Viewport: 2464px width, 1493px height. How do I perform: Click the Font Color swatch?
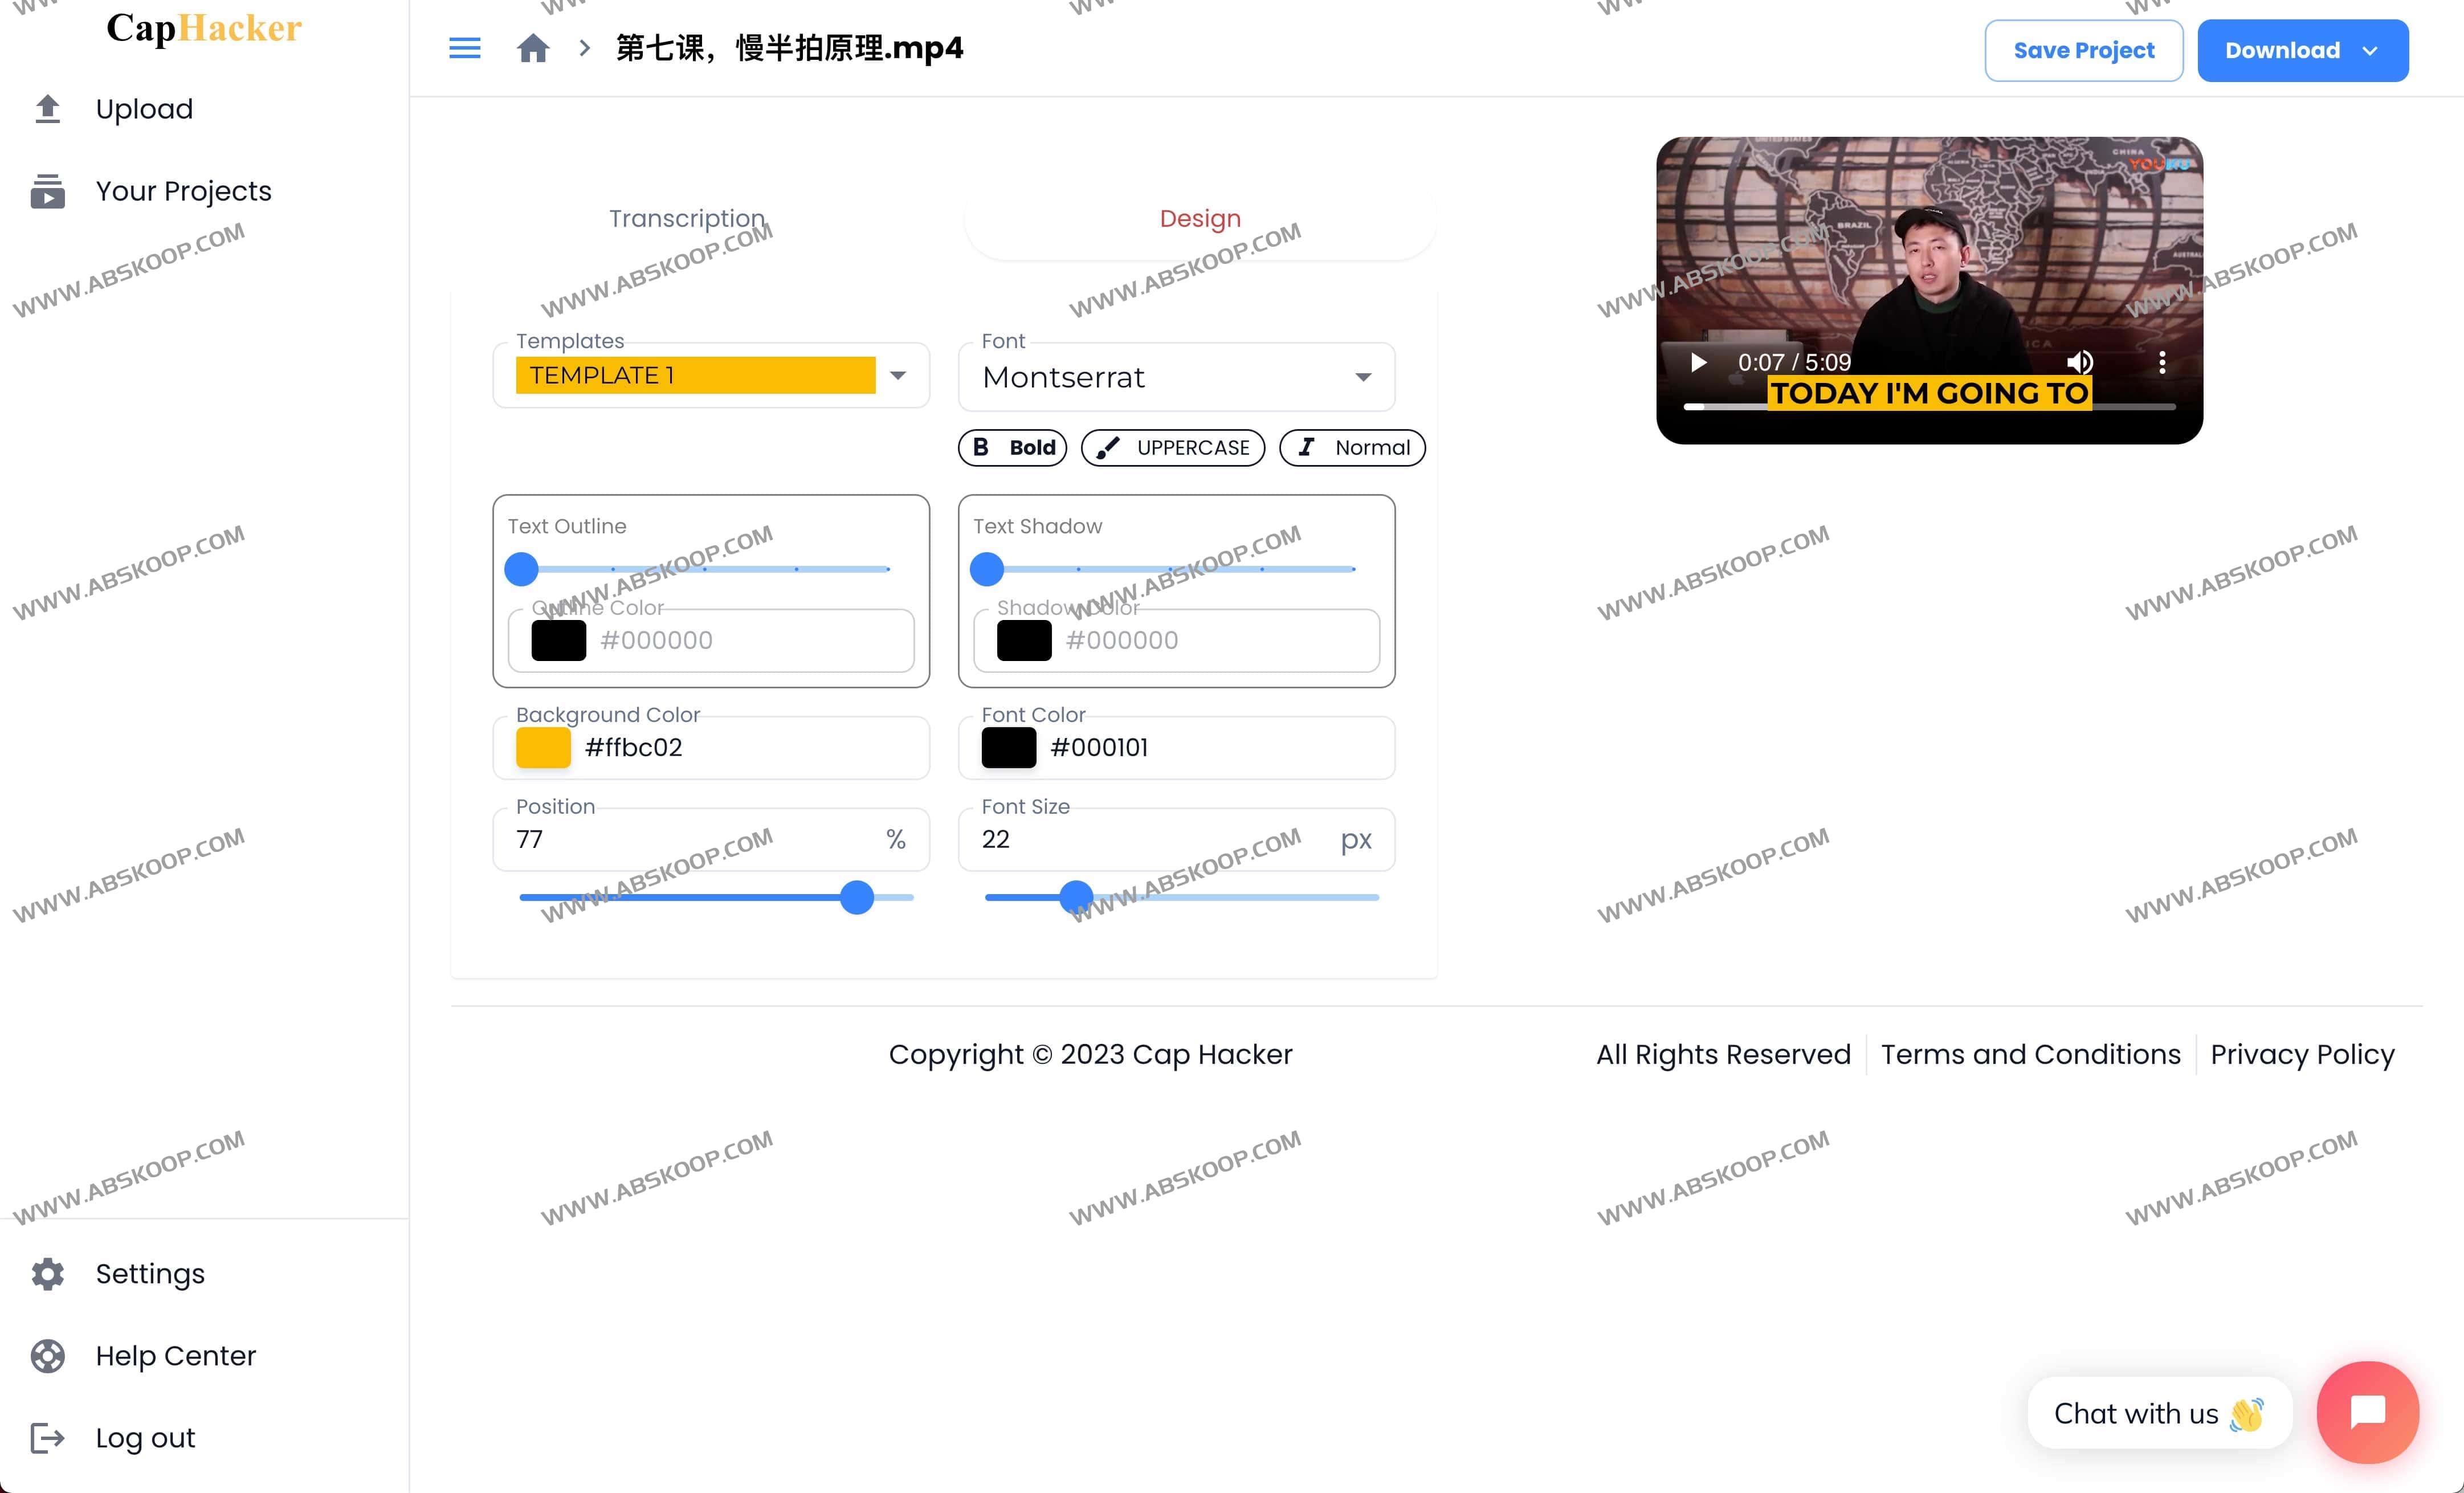1007,747
